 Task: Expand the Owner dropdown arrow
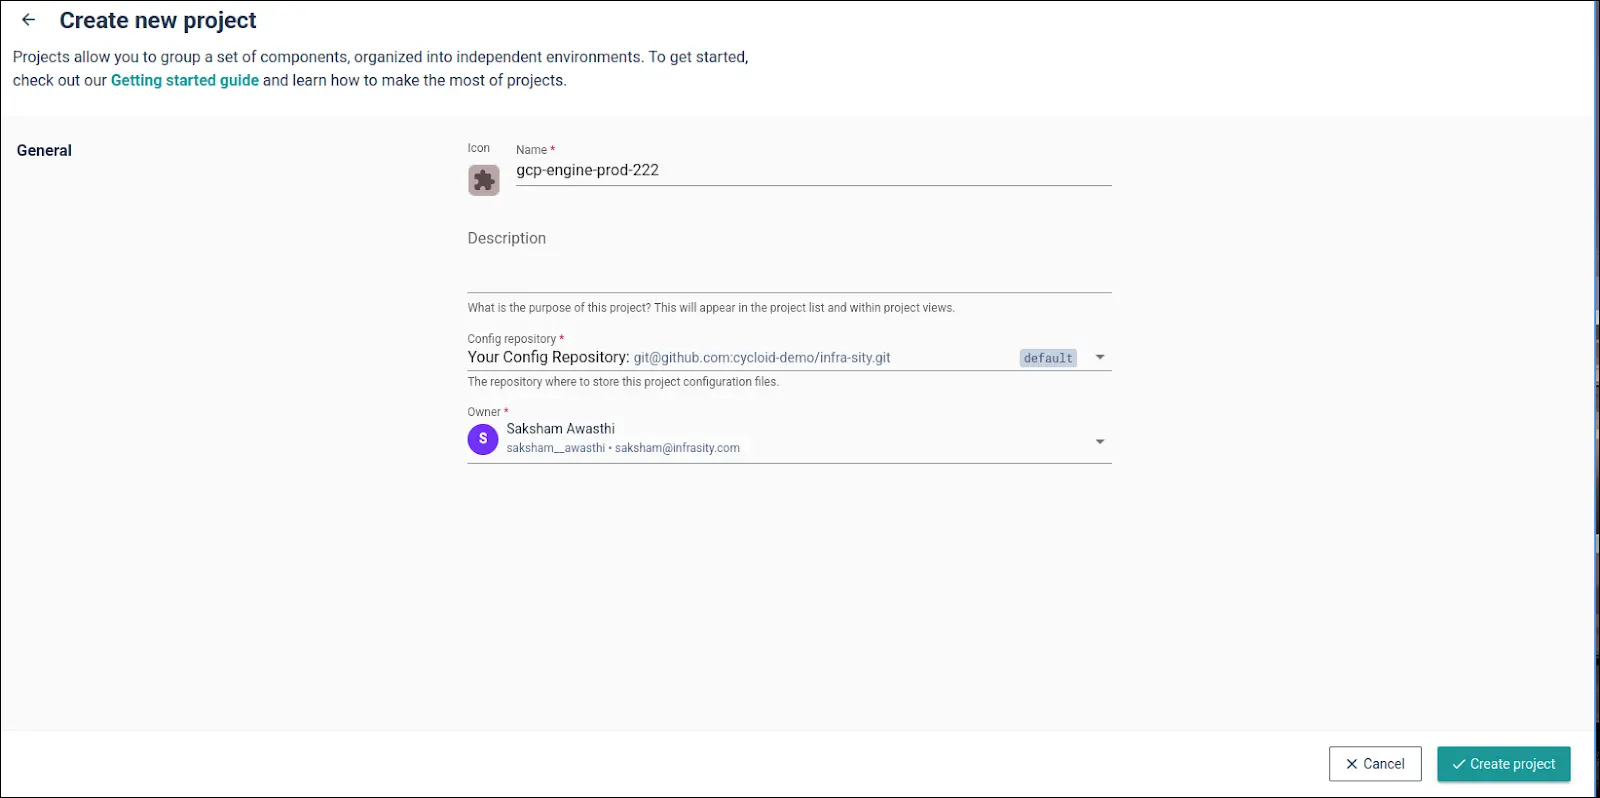[x=1100, y=441]
